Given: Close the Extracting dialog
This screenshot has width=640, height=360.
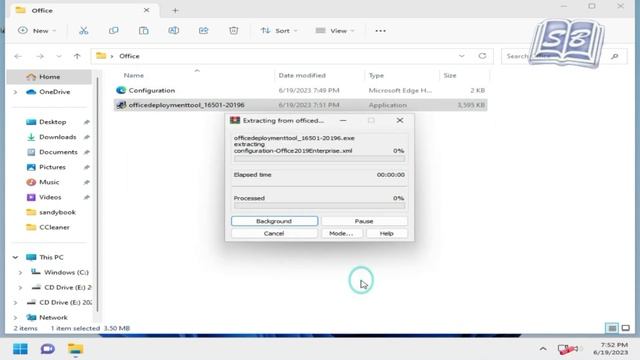Looking at the screenshot, I should (x=400, y=121).
